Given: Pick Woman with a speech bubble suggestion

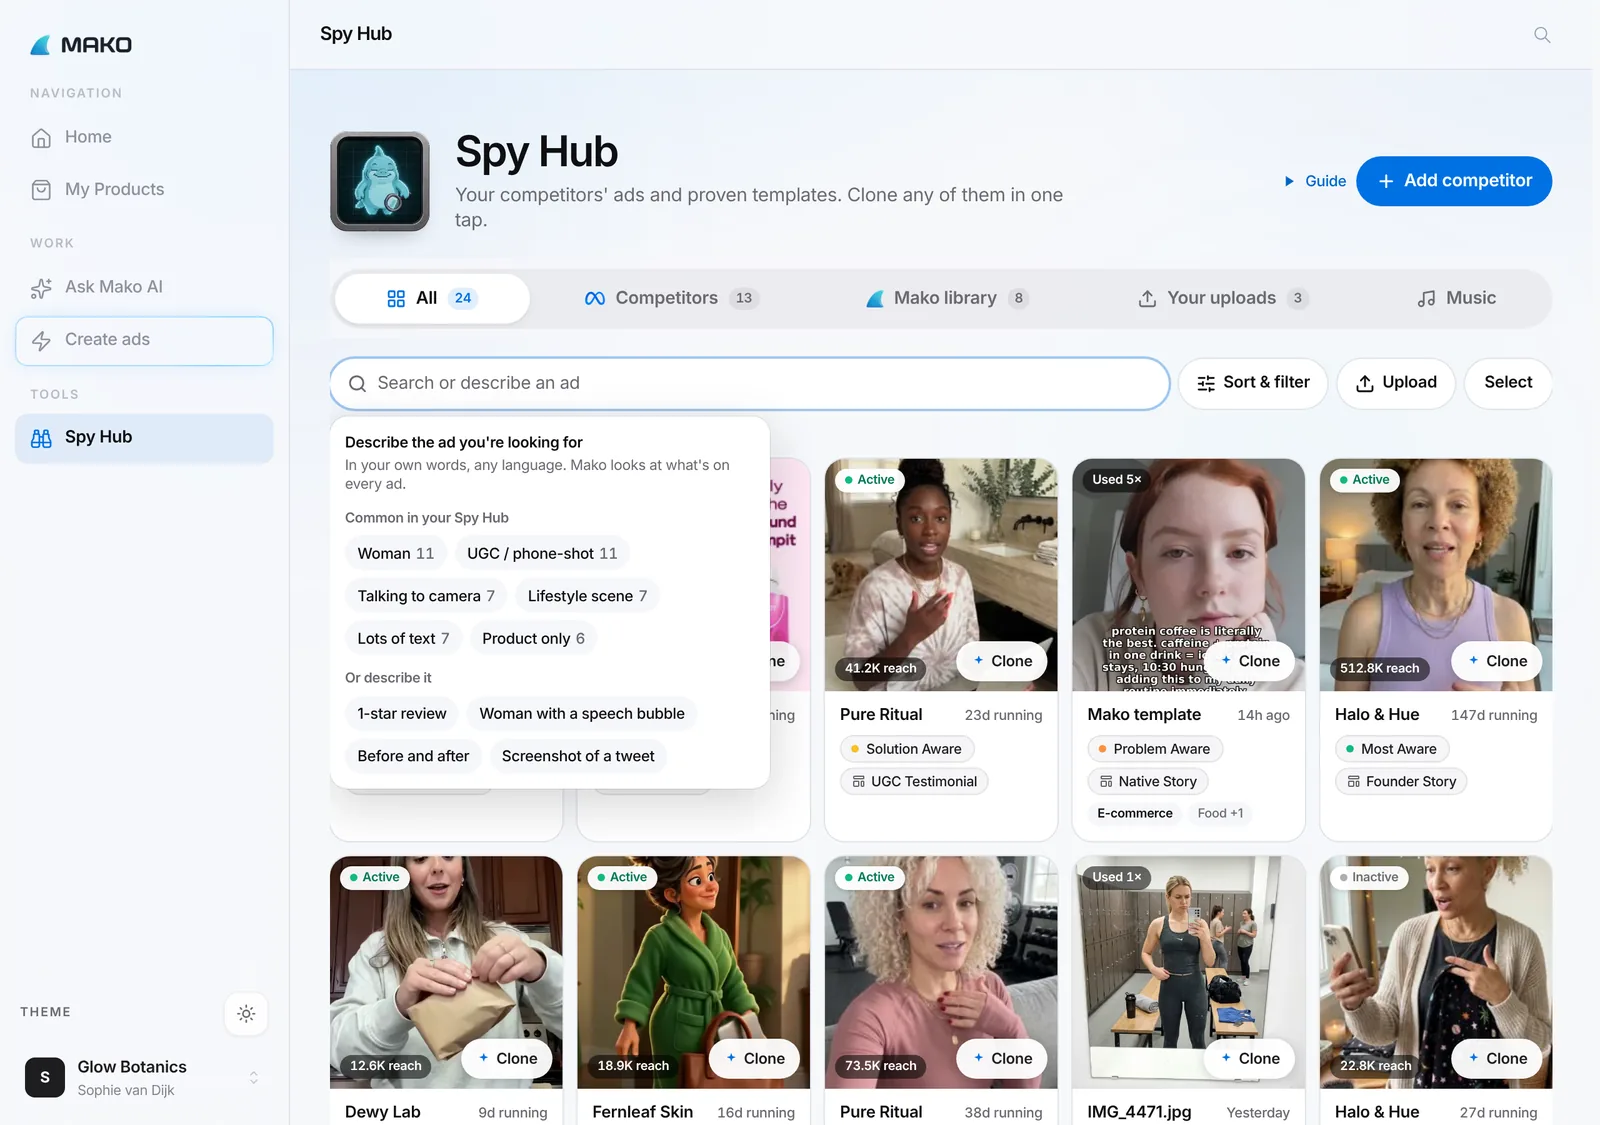Looking at the screenshot, I should point(582,714).
